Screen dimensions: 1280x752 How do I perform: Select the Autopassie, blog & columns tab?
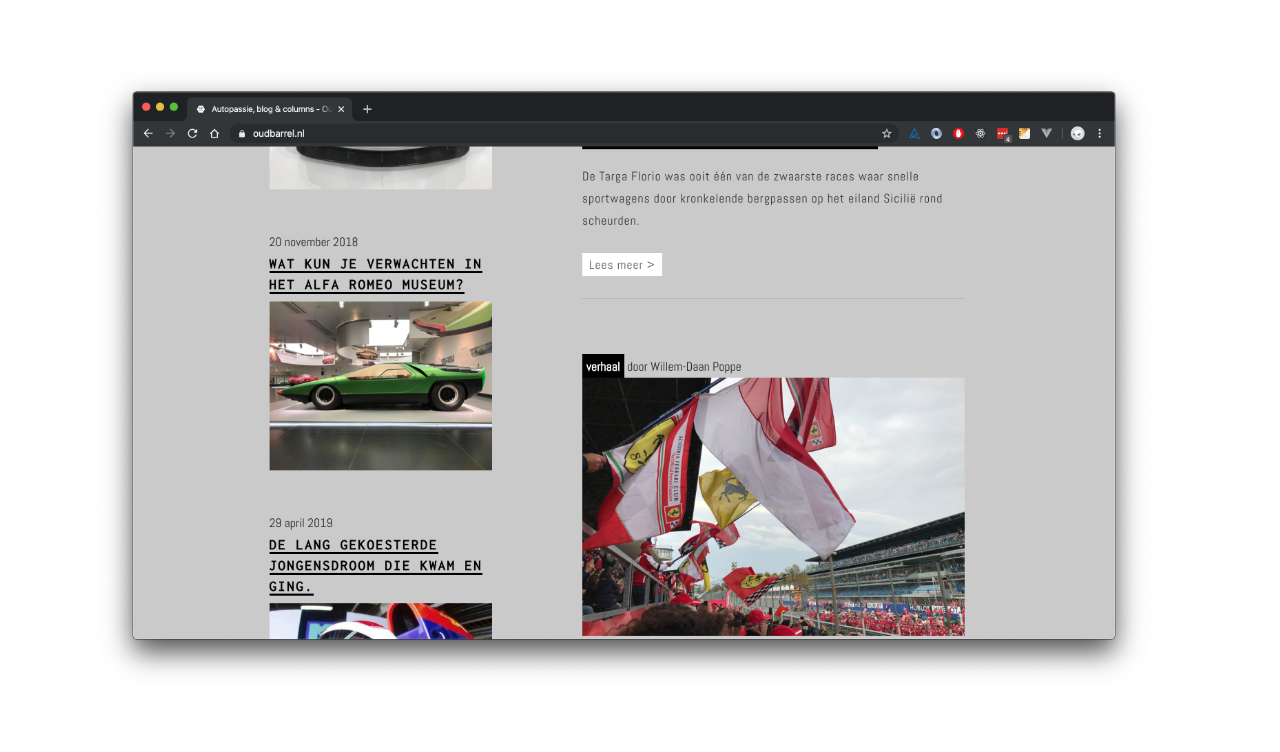[x=268, y=109]
